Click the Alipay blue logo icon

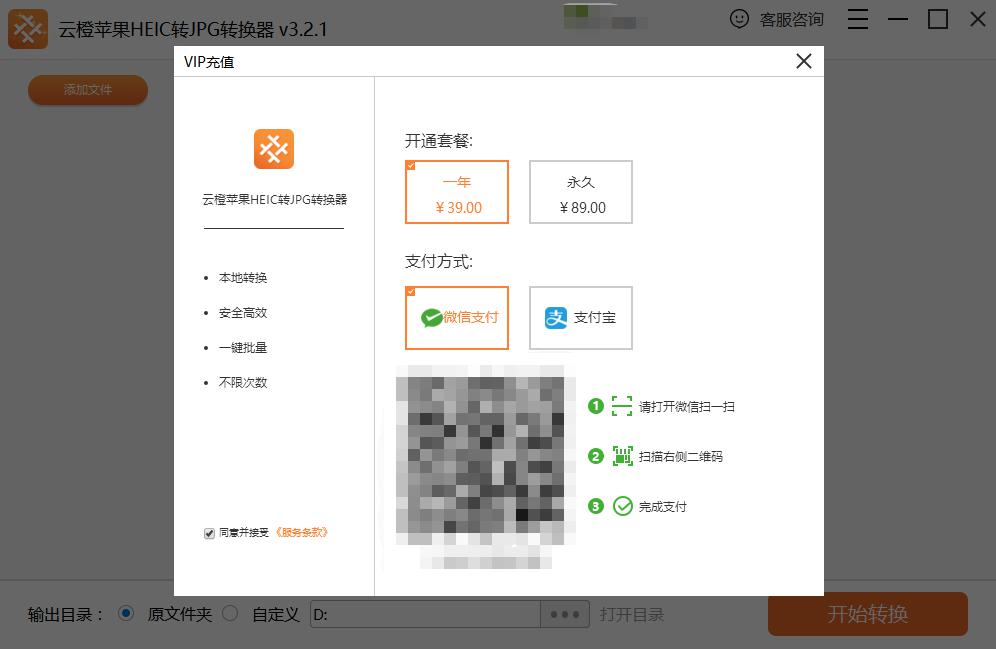click(556, 318)
